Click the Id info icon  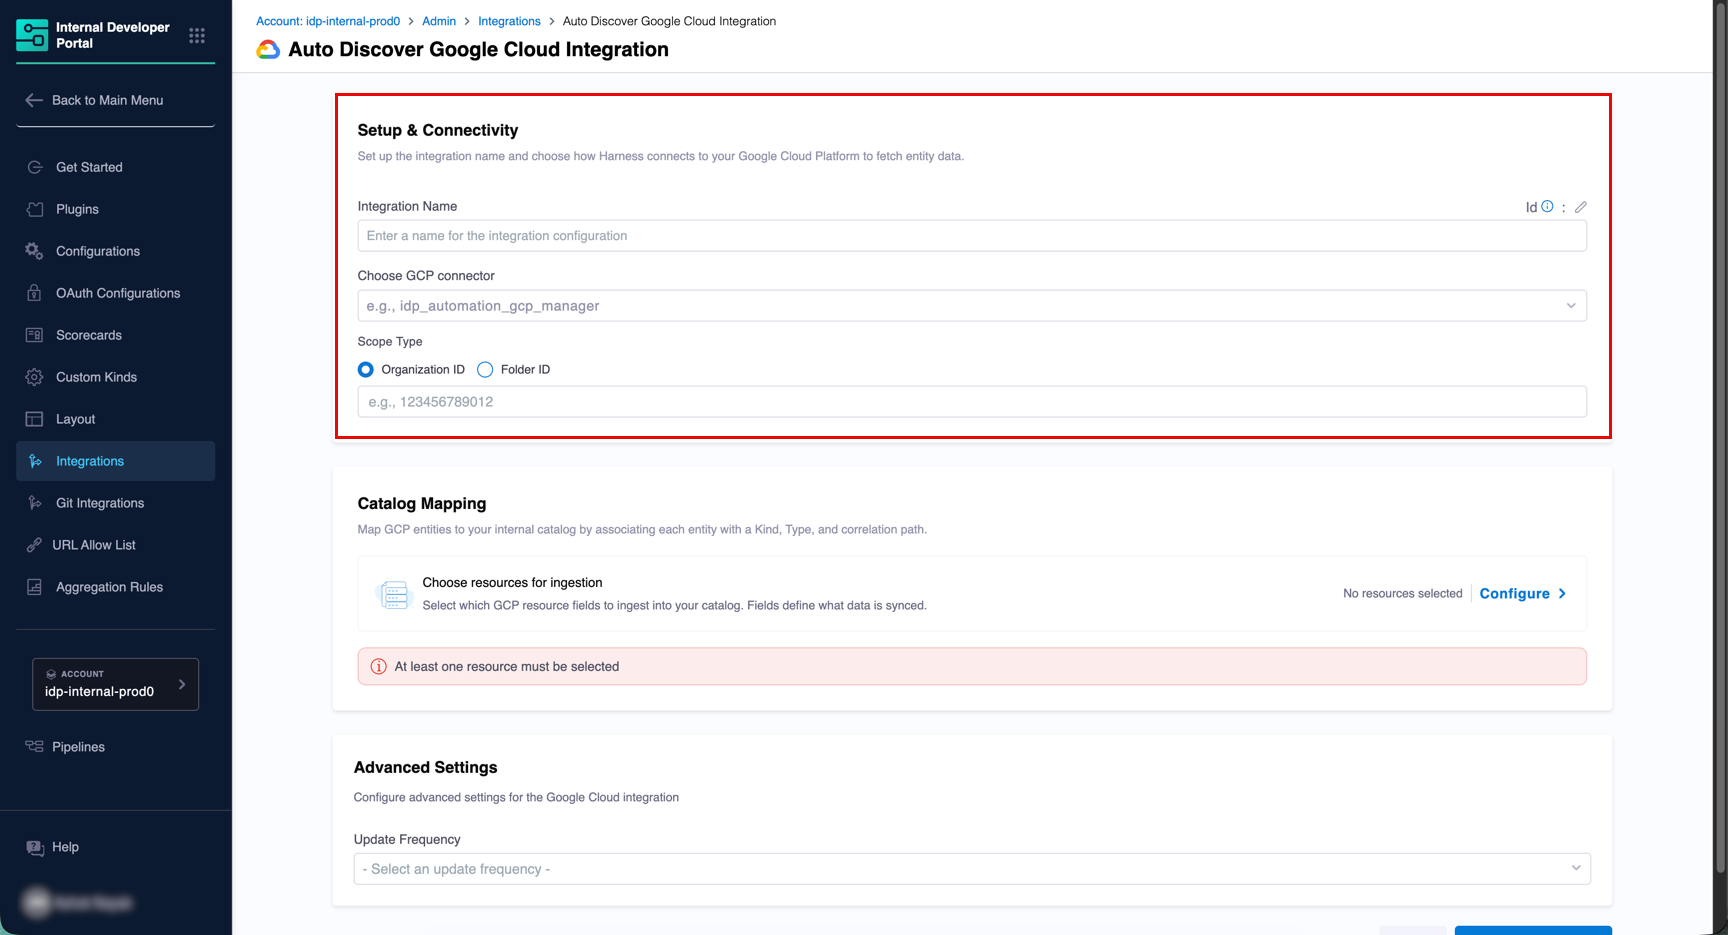[x=1547, y=207]
